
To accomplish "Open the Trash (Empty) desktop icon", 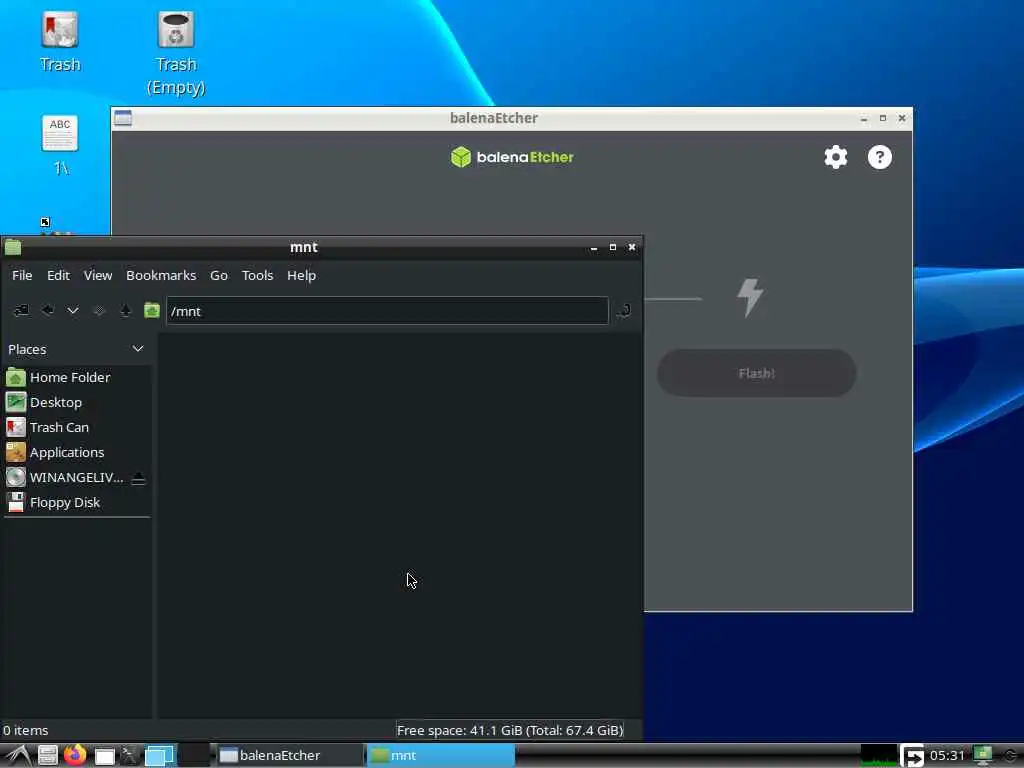I will click(176, 30).
